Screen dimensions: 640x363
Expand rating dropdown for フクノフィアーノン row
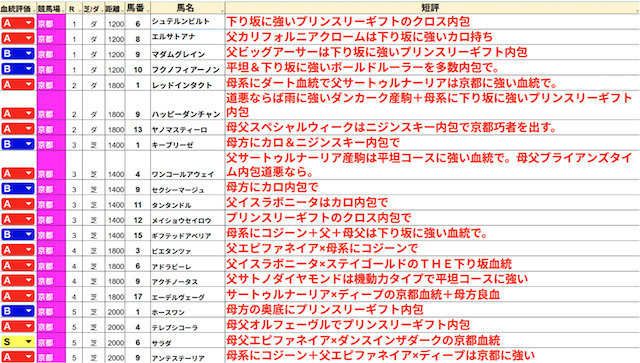[28, 69]
